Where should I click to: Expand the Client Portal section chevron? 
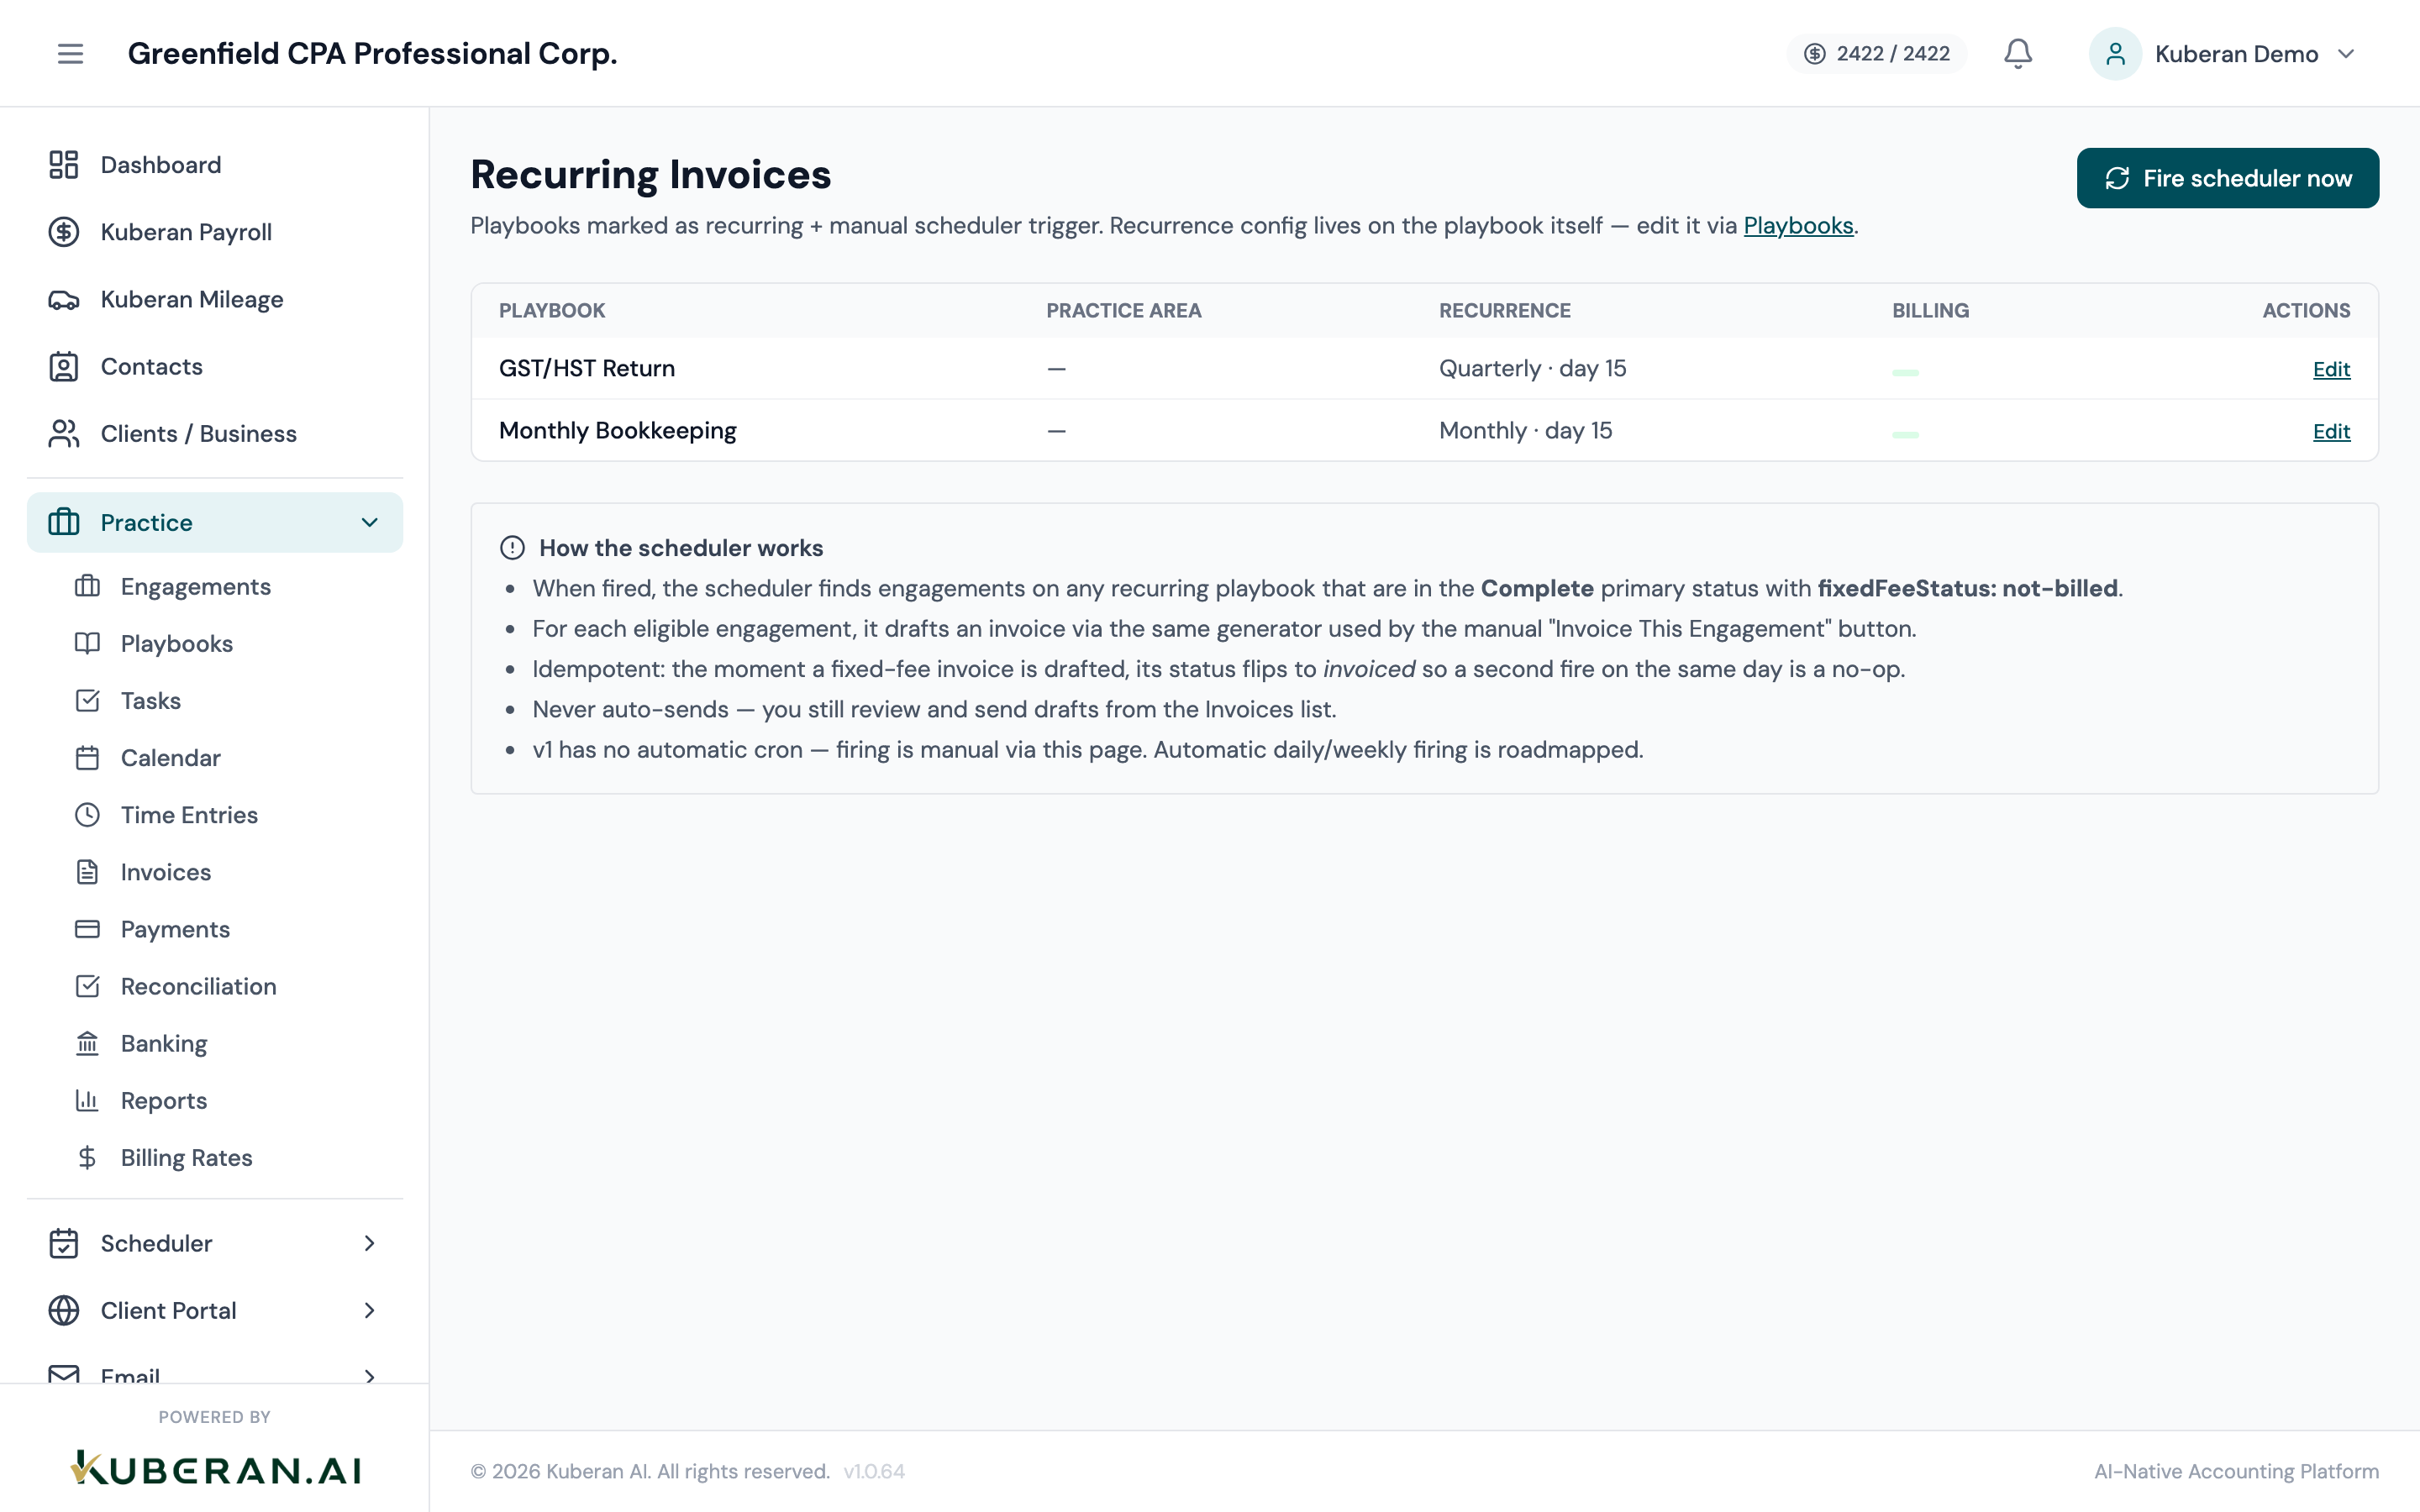369,1310
